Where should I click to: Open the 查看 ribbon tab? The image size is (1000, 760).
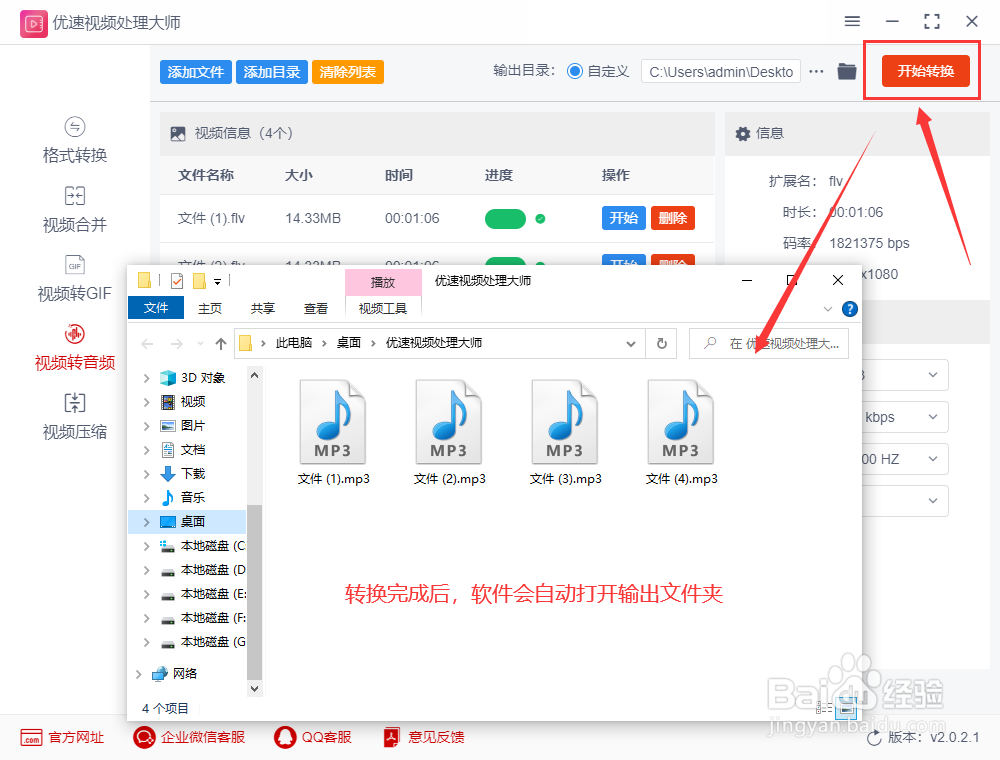pyautogui.click(x=316, y=309)
